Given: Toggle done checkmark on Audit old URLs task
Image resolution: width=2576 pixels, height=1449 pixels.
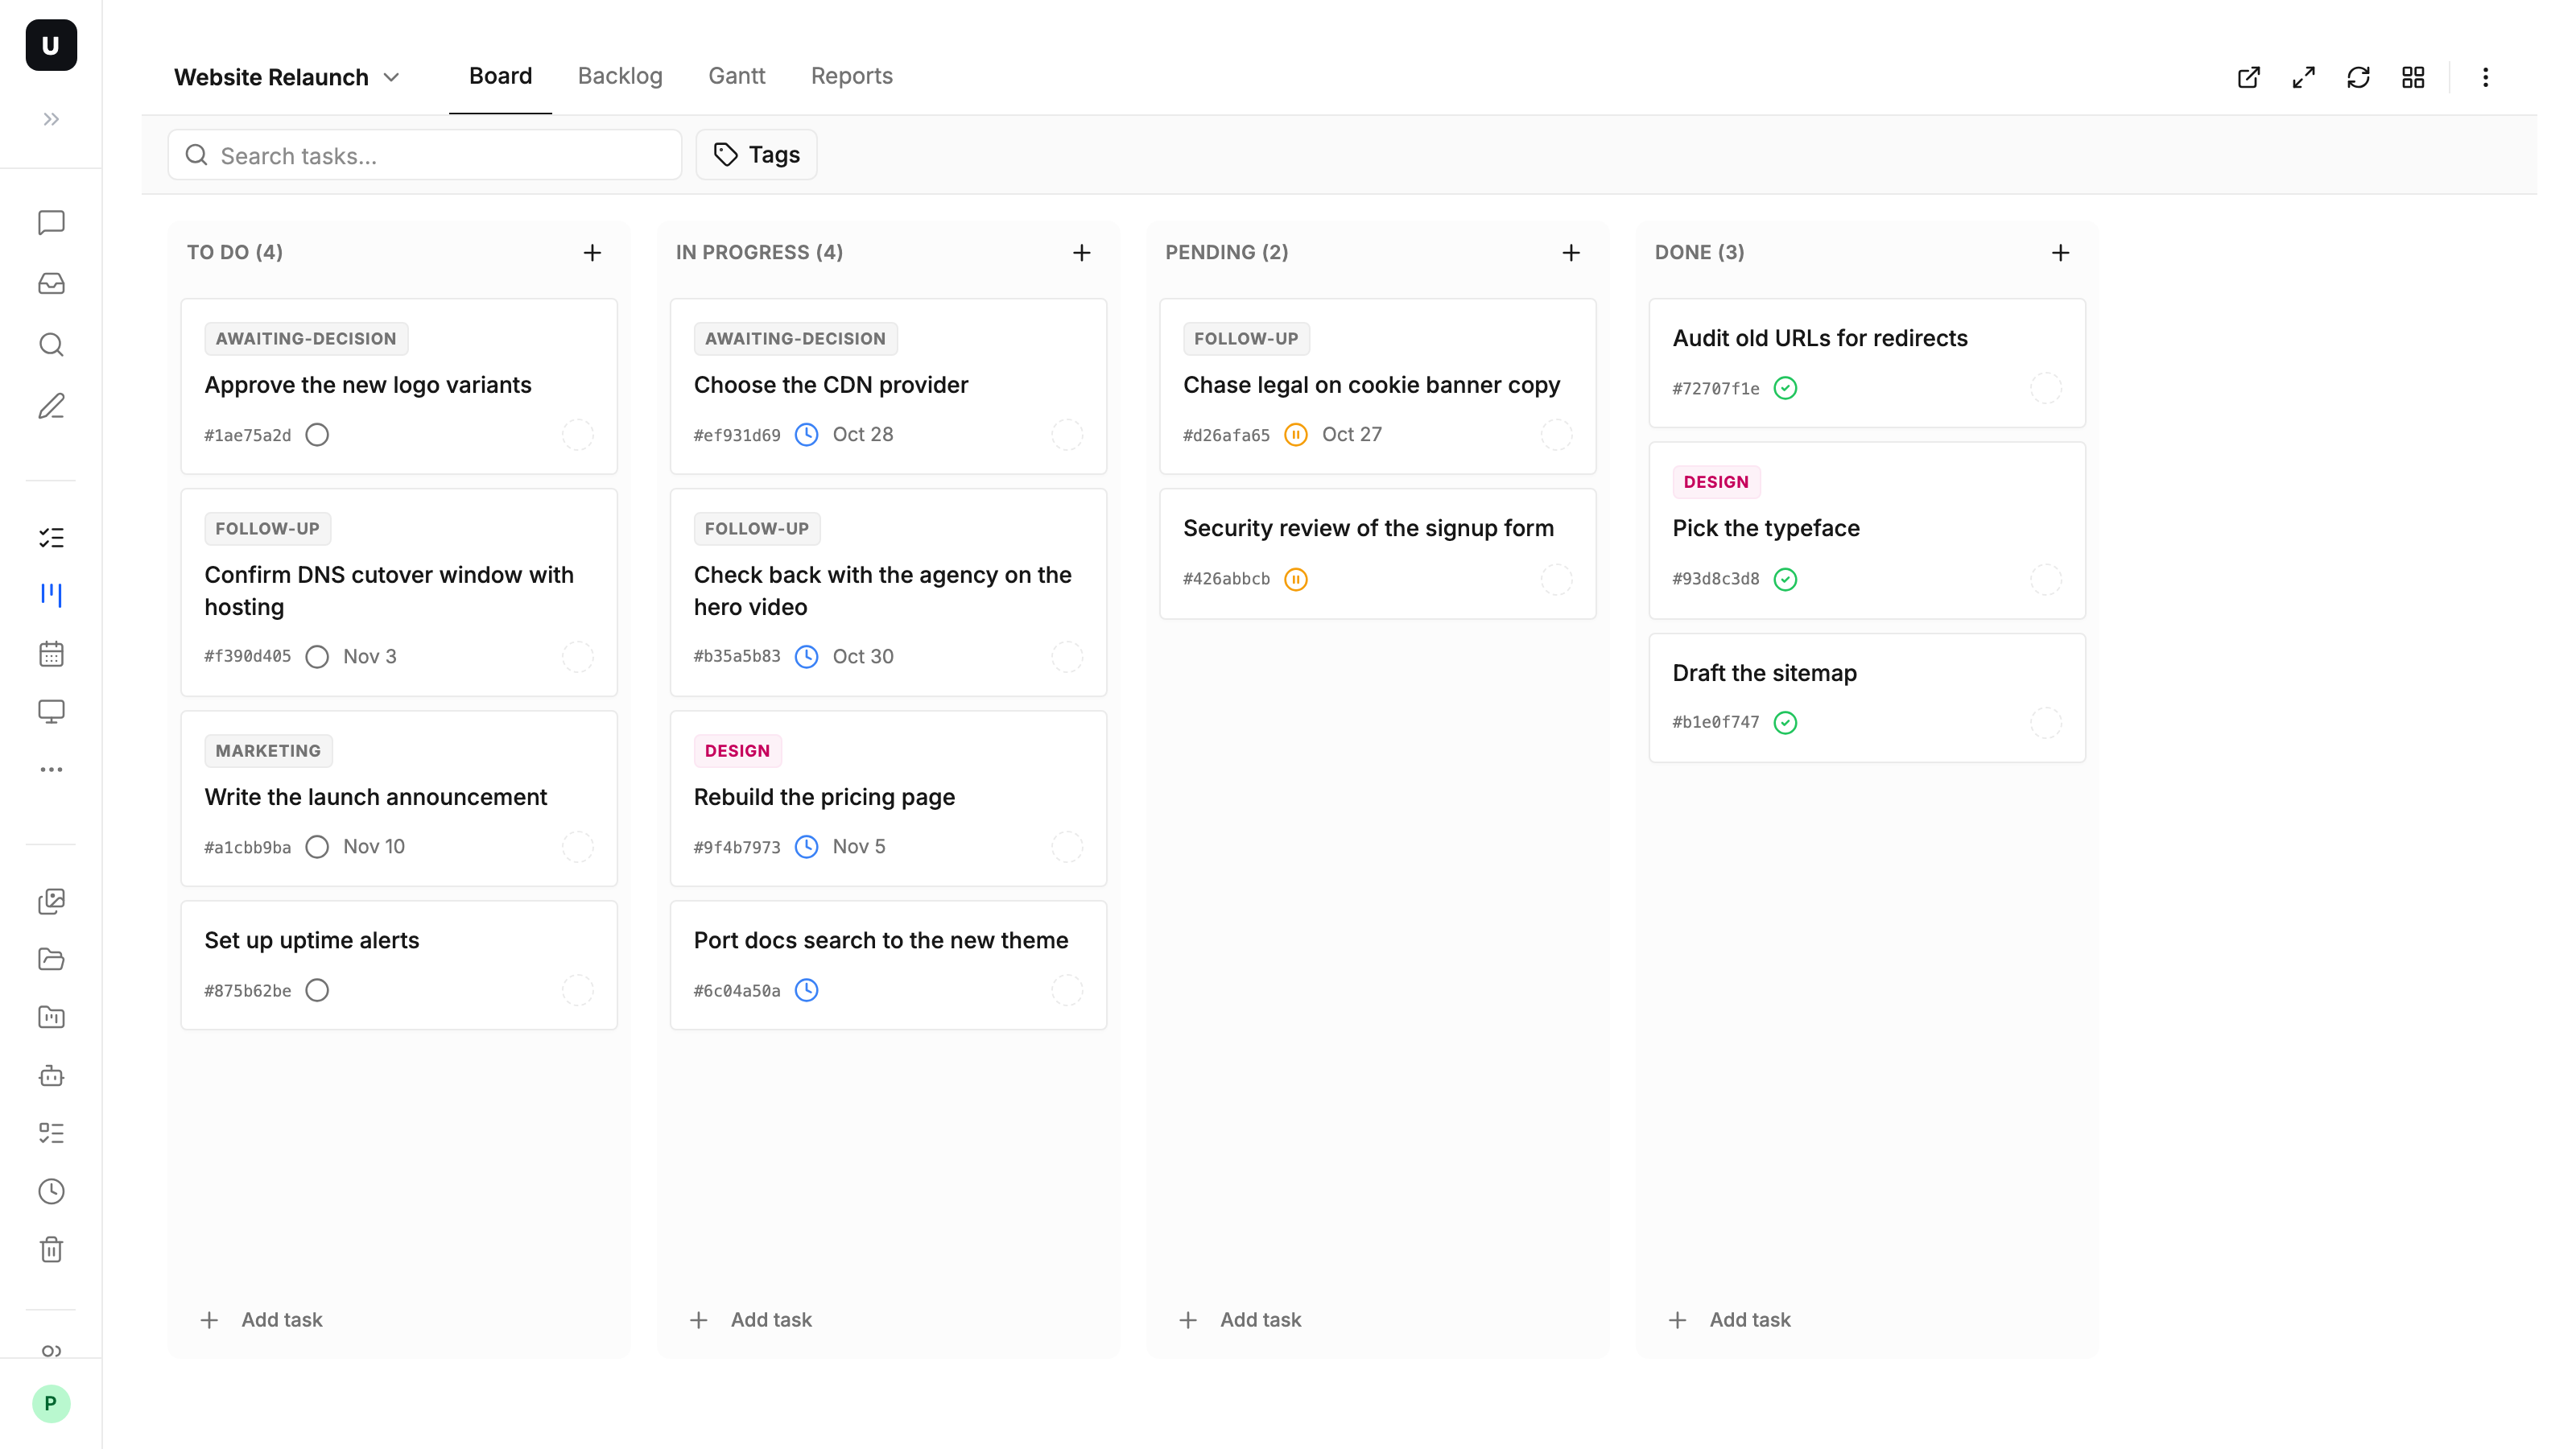Looking at the screenshot, I should tap(1785, 388).
